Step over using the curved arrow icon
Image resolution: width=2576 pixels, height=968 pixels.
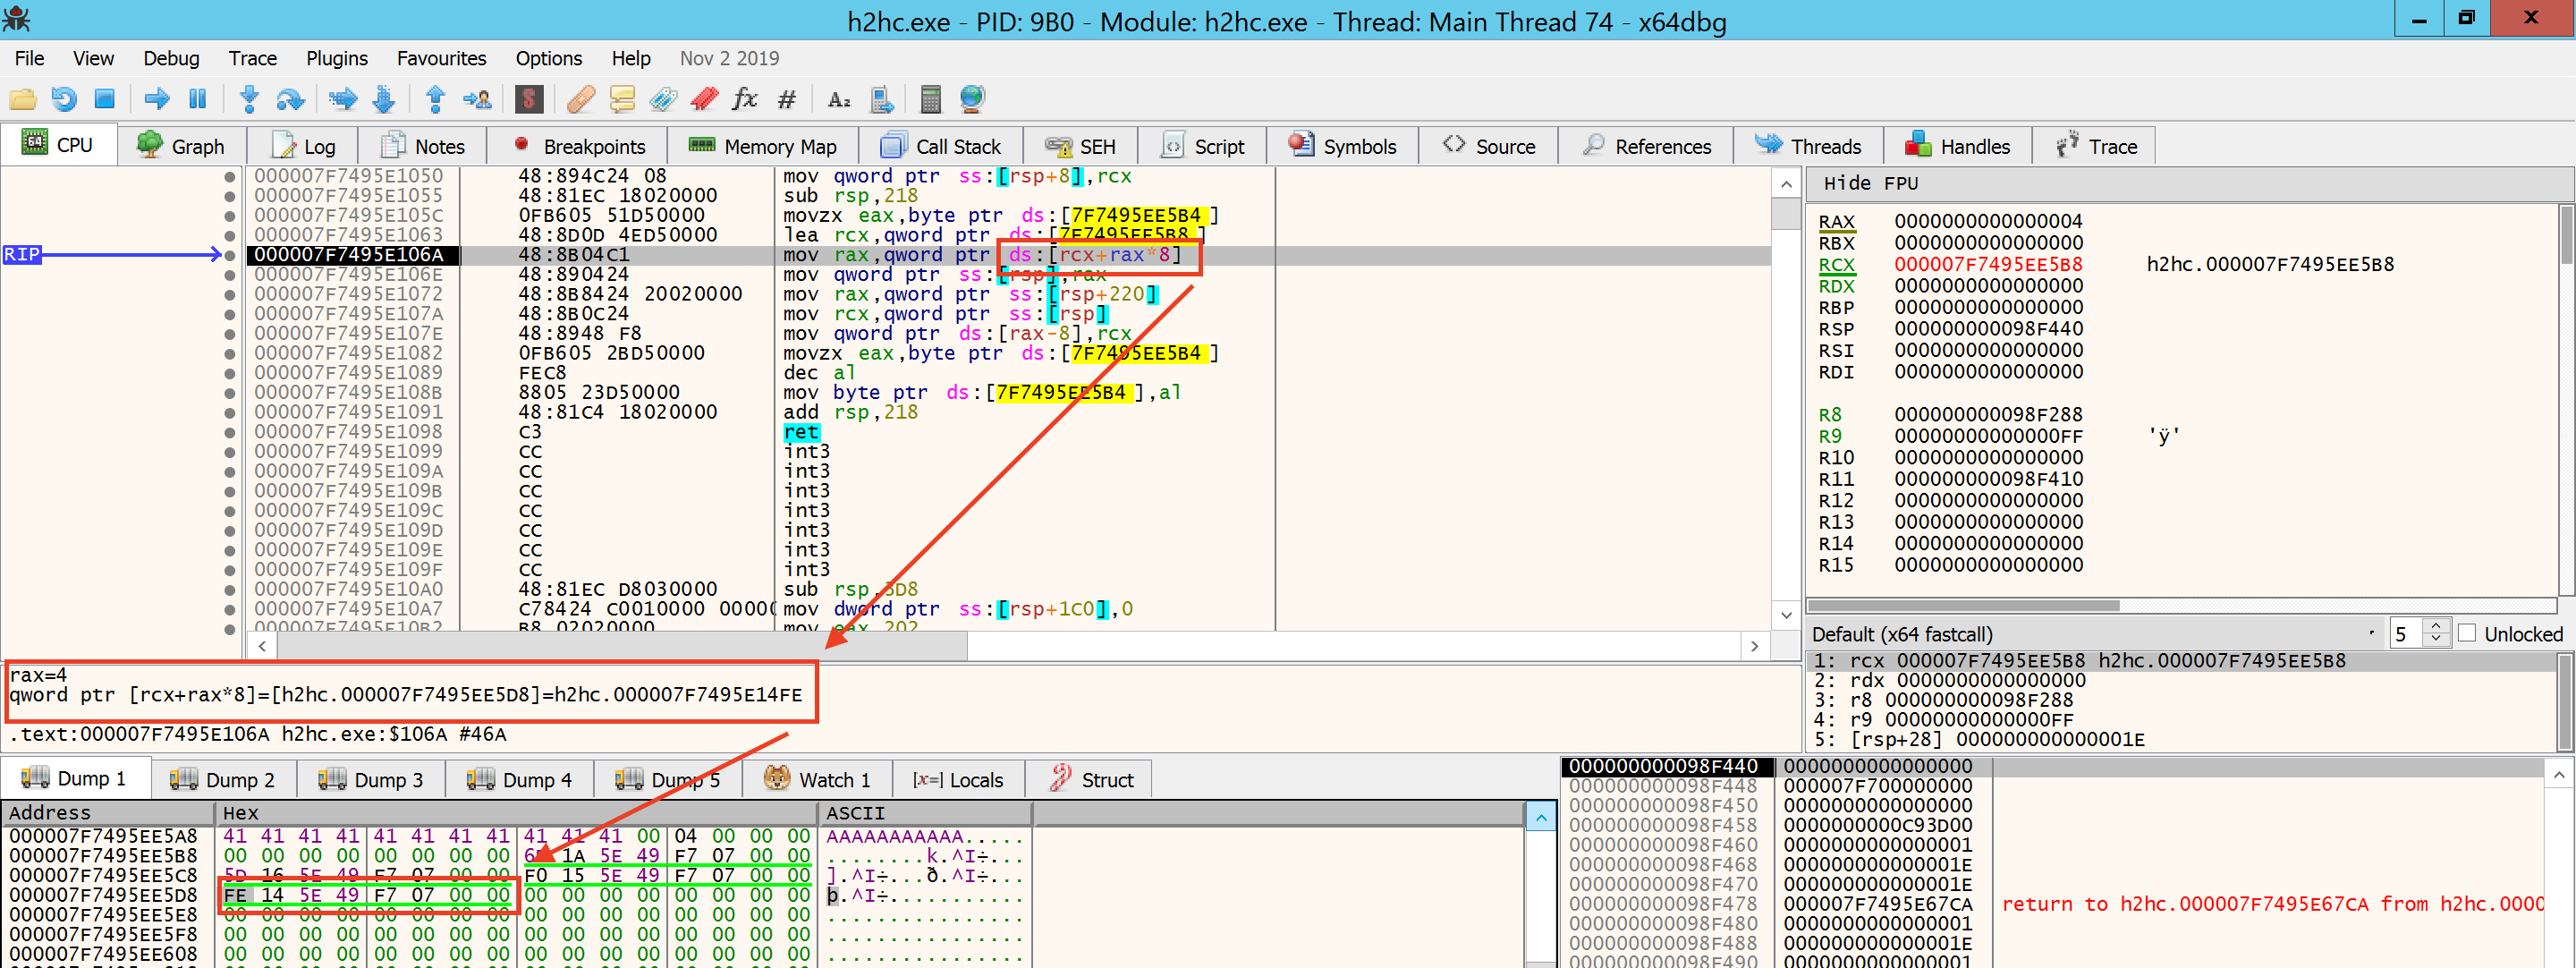pos(290,99)
